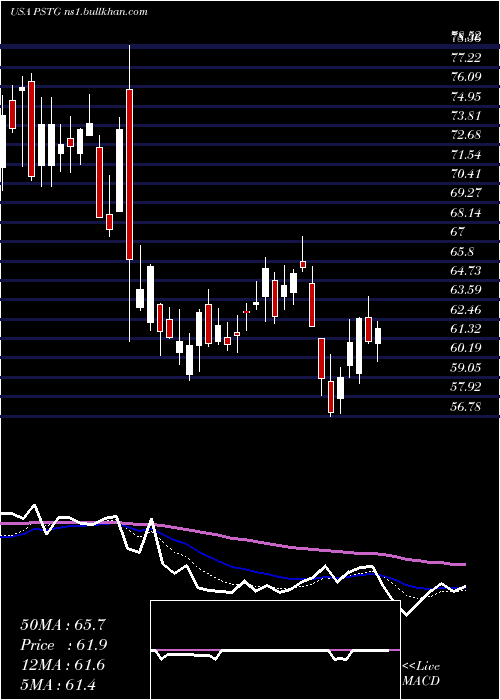The width and height of the screenshot is (500, 700).
Task: Click the '12MA : 61.6' legend value
Action: pyautogui.click(x=63, y=665)
